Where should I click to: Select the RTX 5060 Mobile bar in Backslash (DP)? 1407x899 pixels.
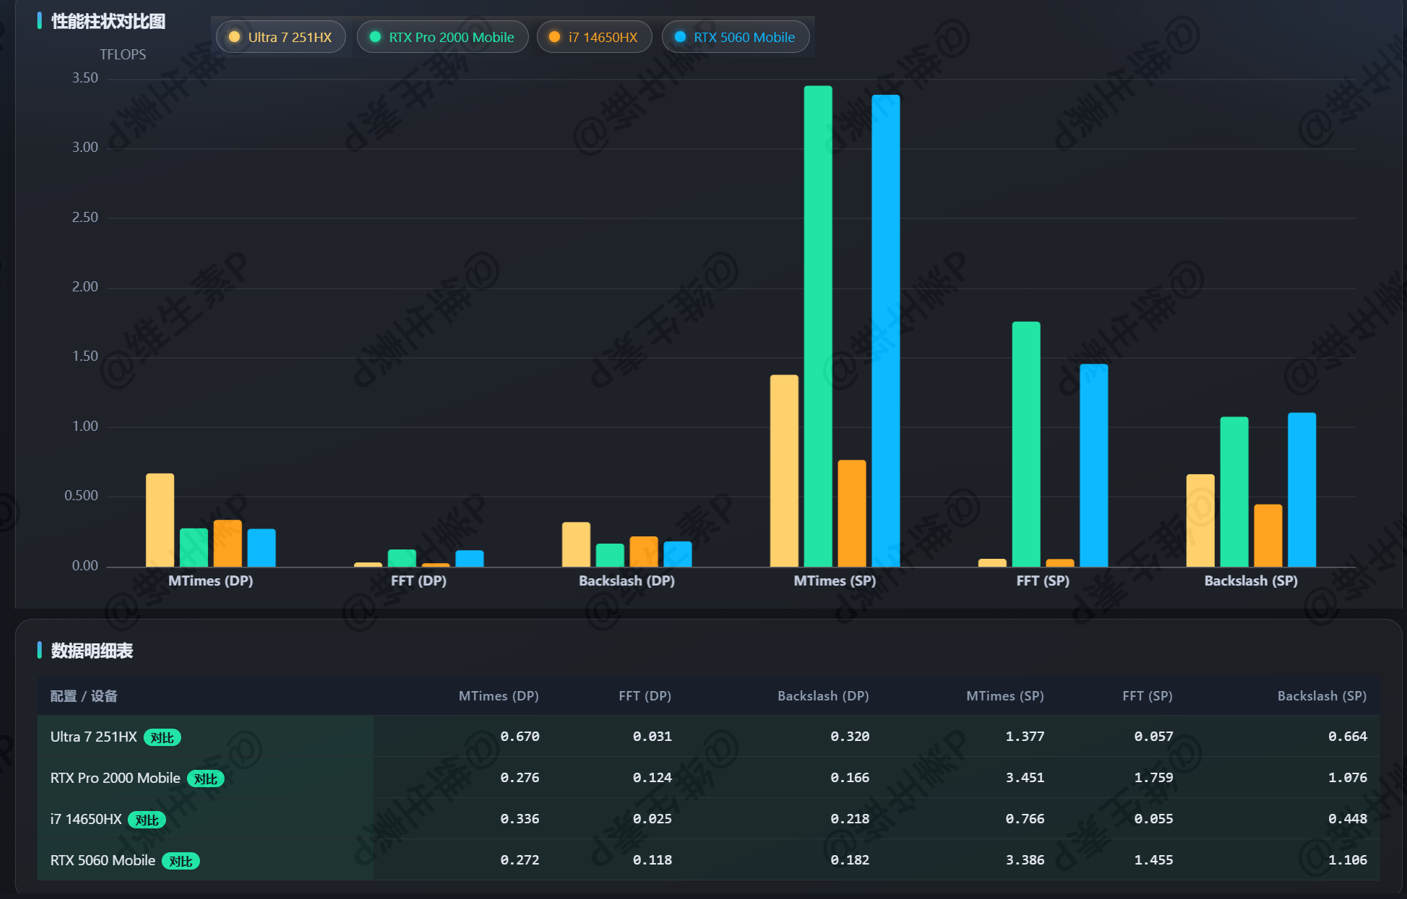coord(678,554)
